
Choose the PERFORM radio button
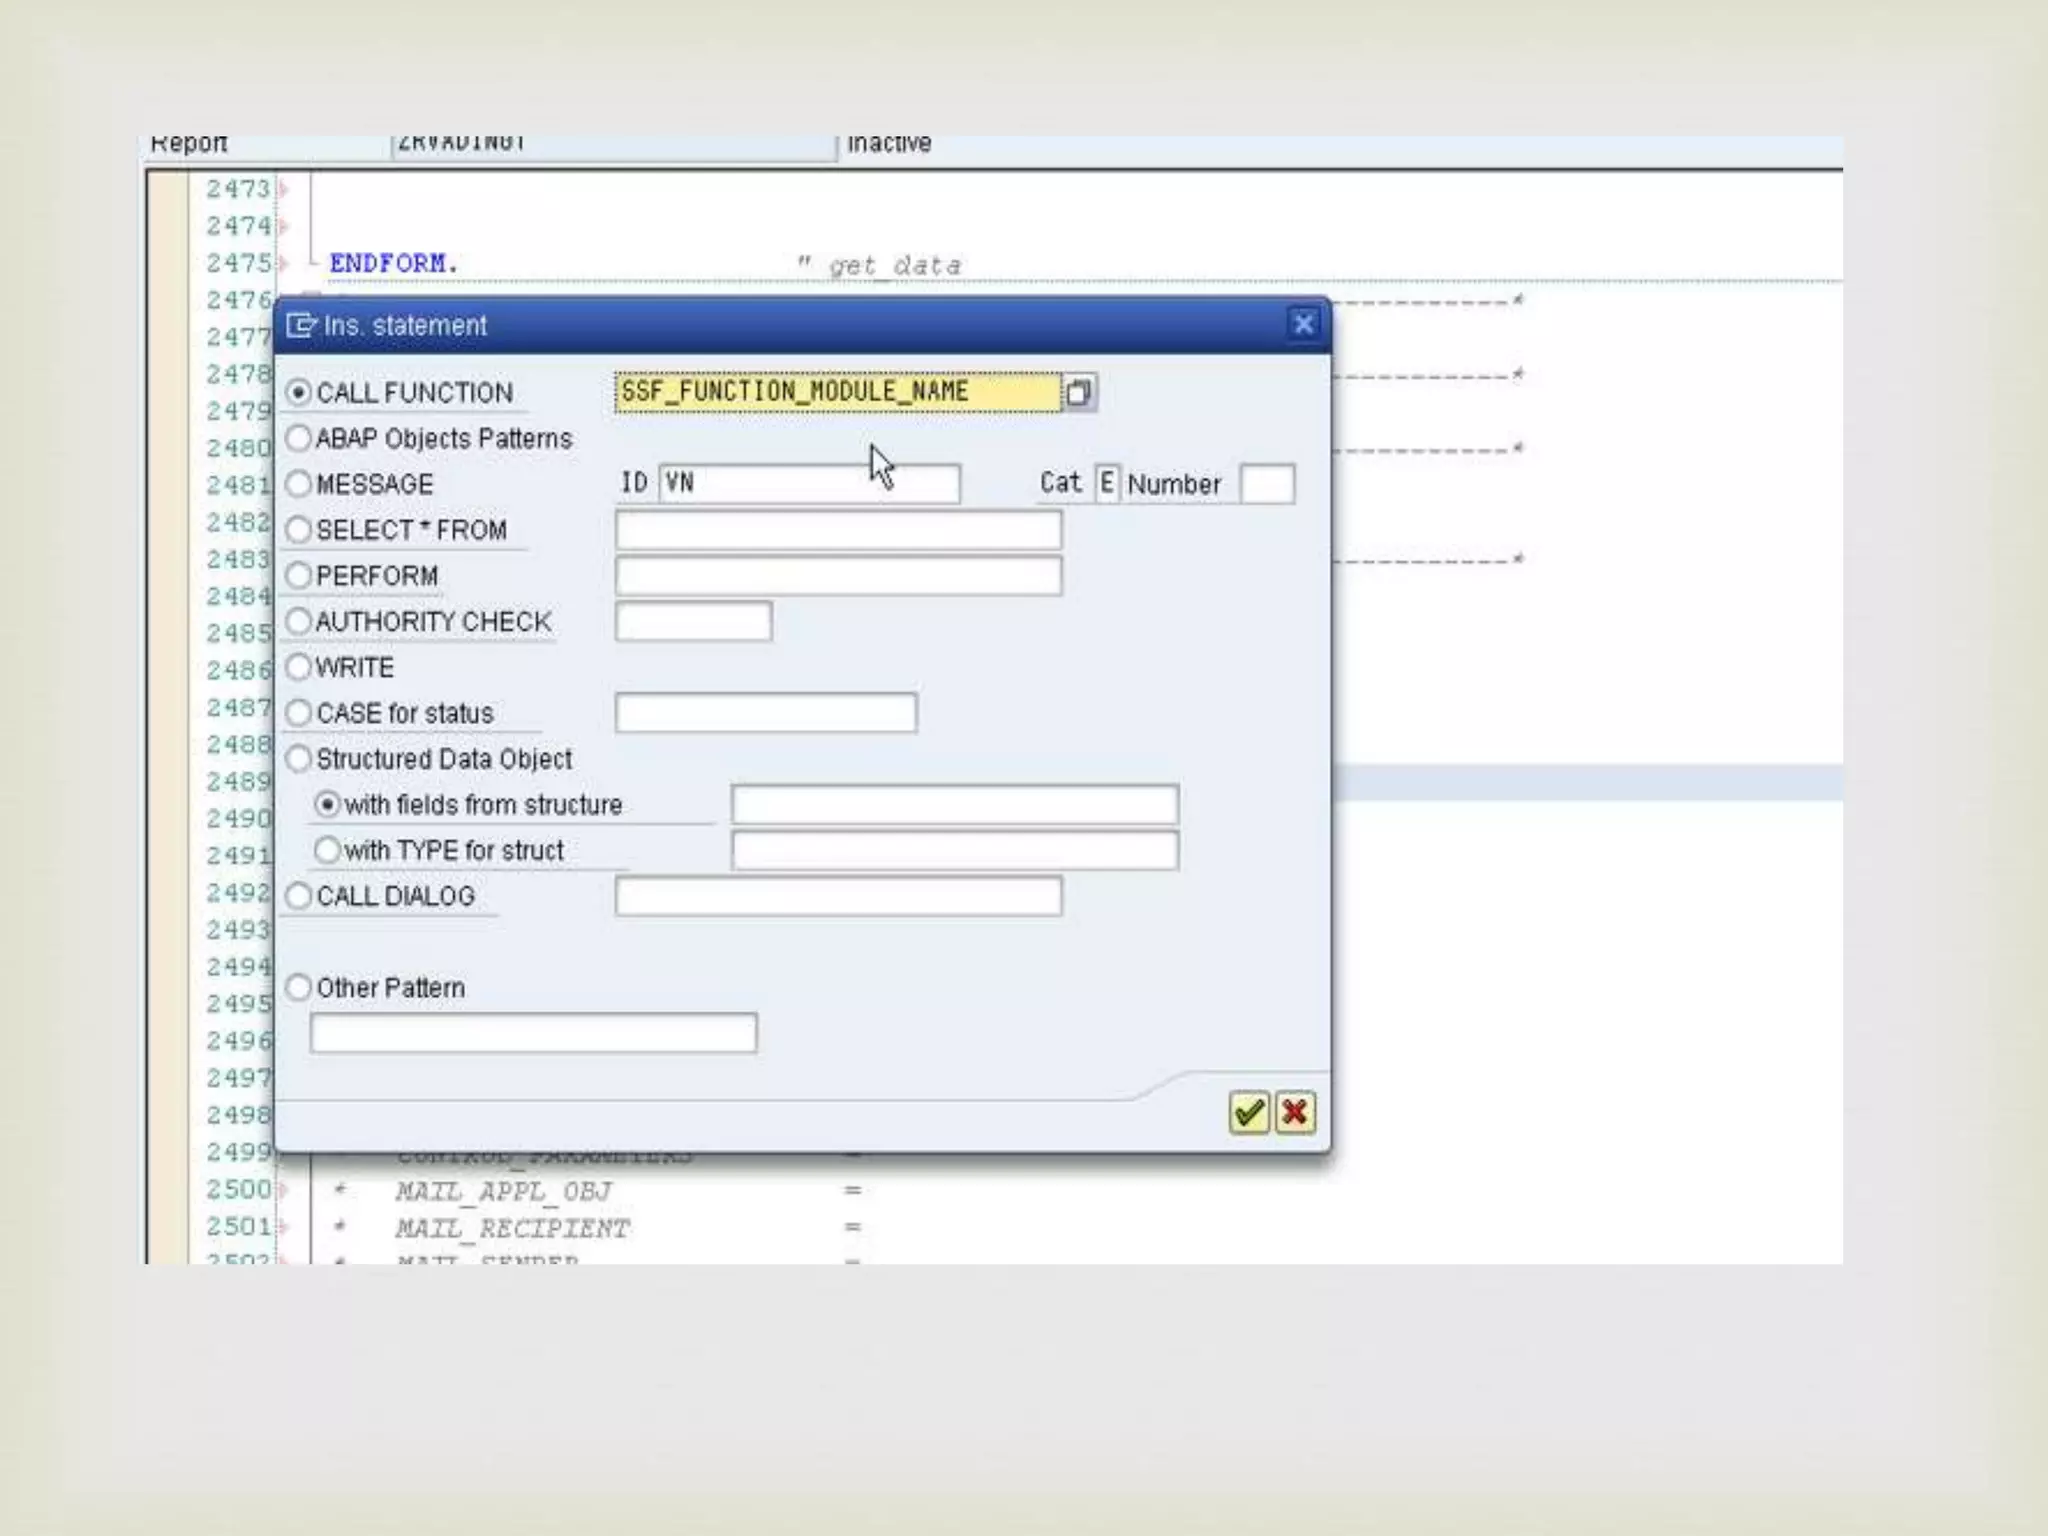click(299, 576)
